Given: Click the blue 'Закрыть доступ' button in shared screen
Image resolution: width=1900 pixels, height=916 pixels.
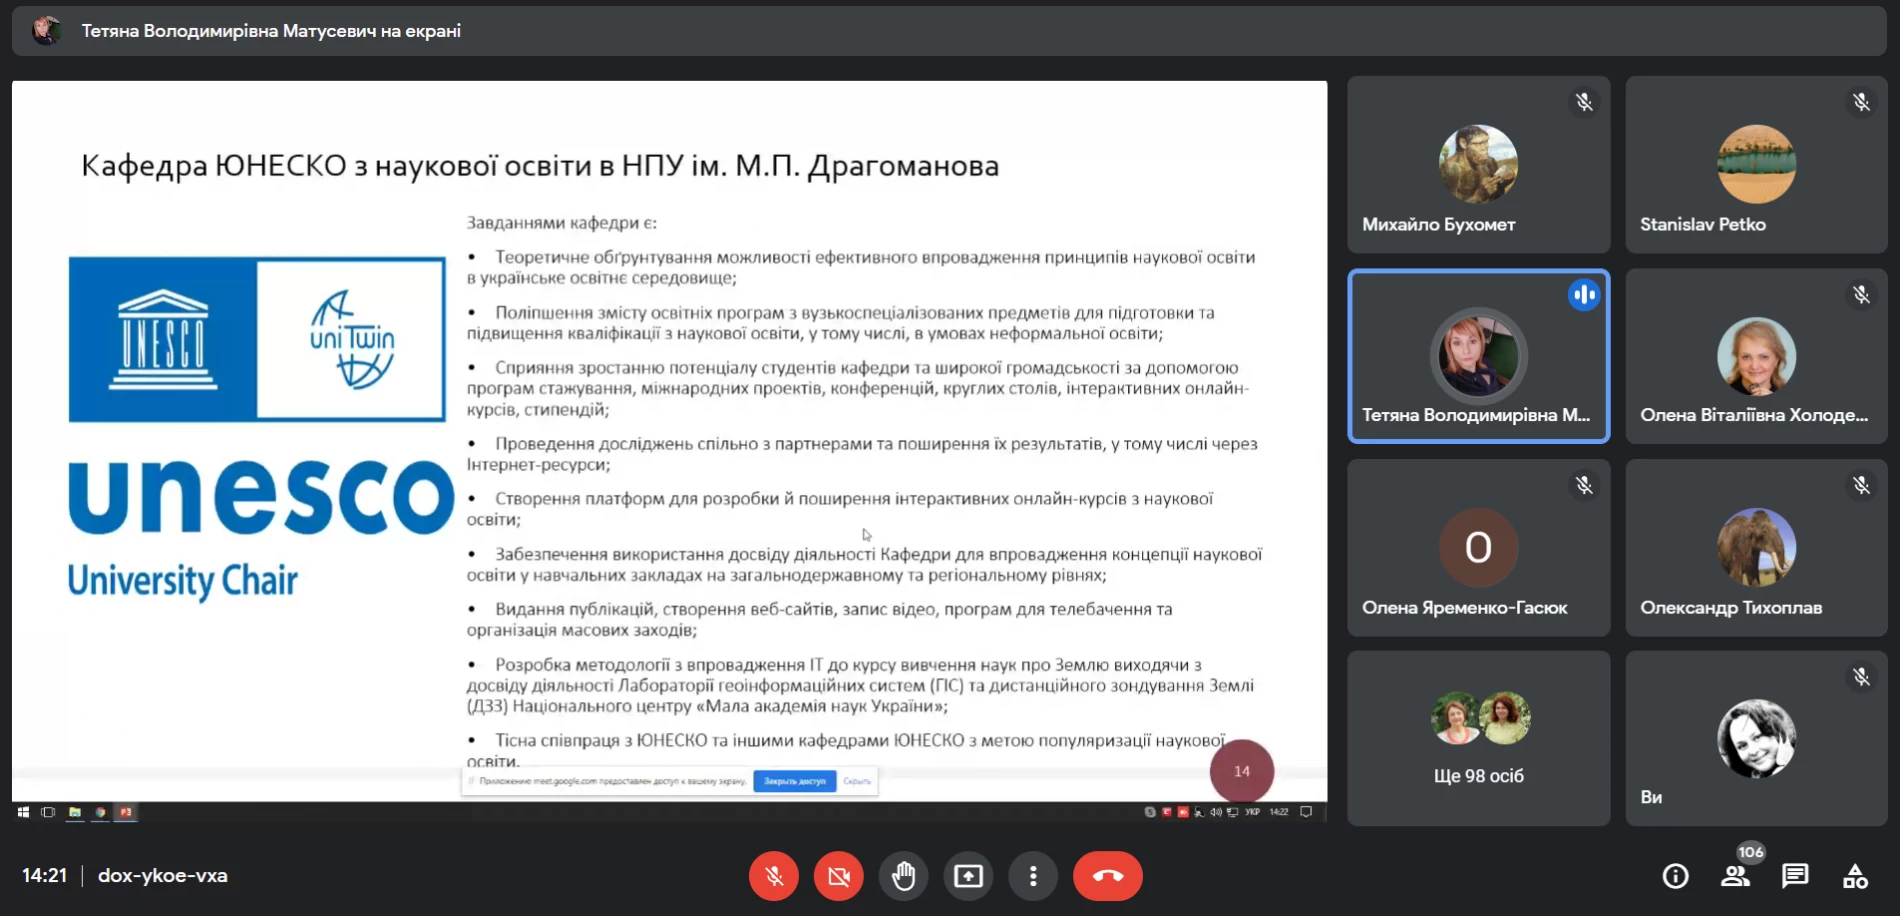Looking at the screenshot, I should tap(795, 781).
